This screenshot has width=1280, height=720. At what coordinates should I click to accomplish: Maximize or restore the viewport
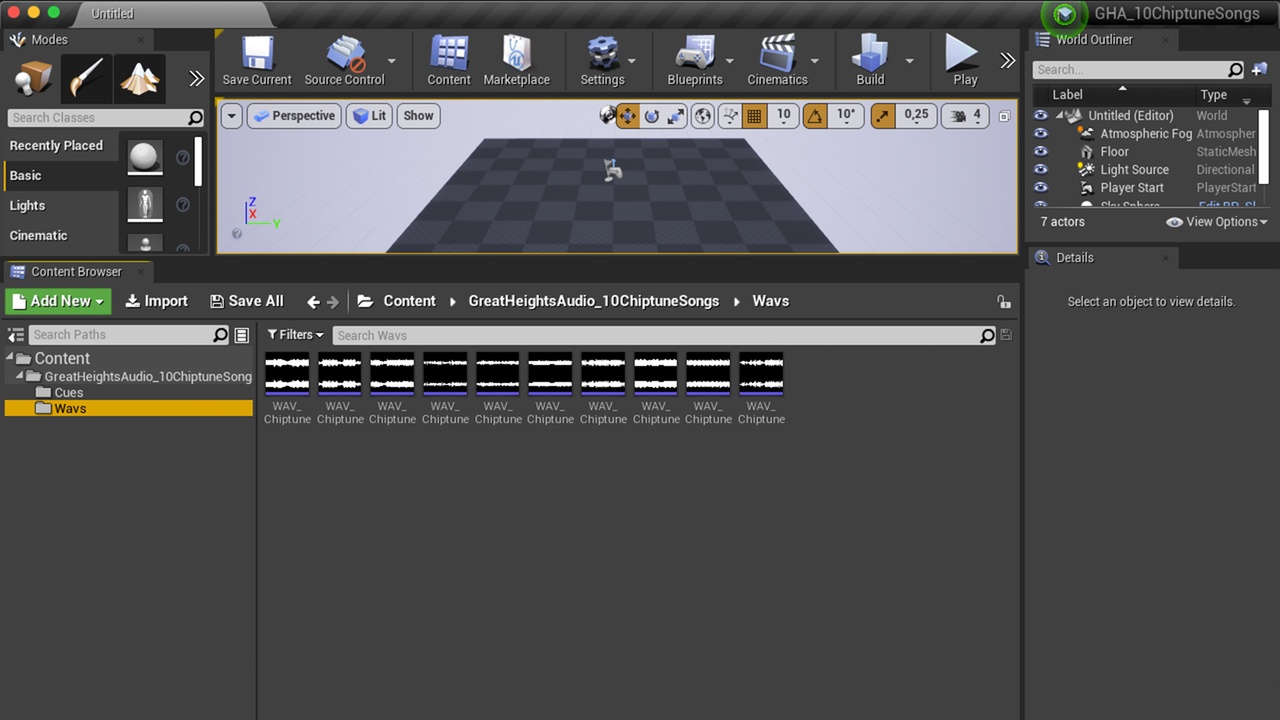(x=1004, y=116)
